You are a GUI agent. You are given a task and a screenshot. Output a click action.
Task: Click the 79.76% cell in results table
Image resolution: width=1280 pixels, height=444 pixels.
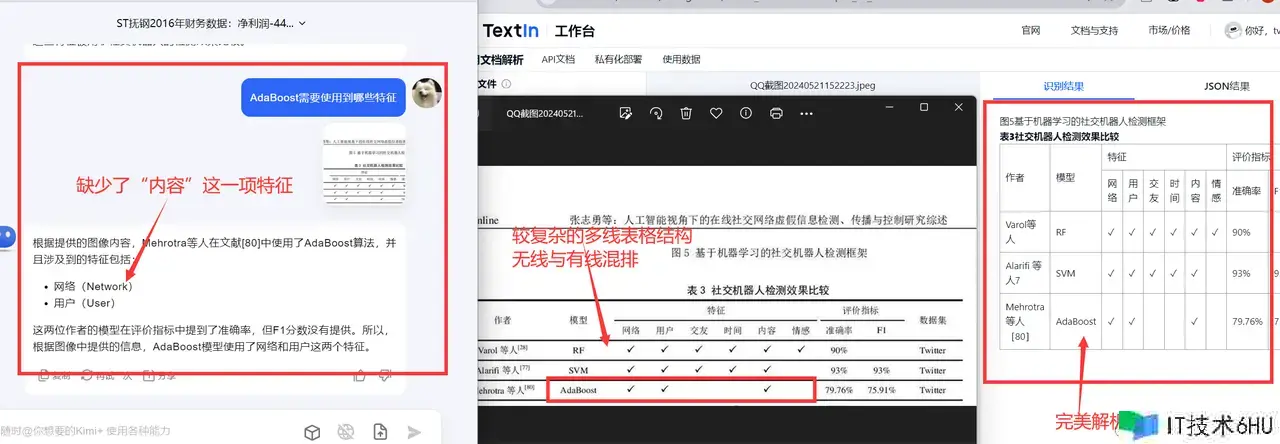pos(1250,322)
